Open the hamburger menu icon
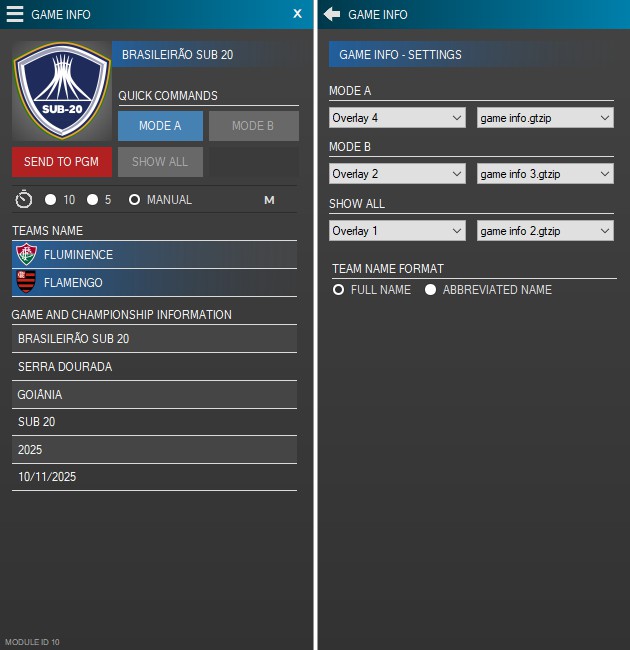This screenshot has height=650, width=630. [15, 14]
